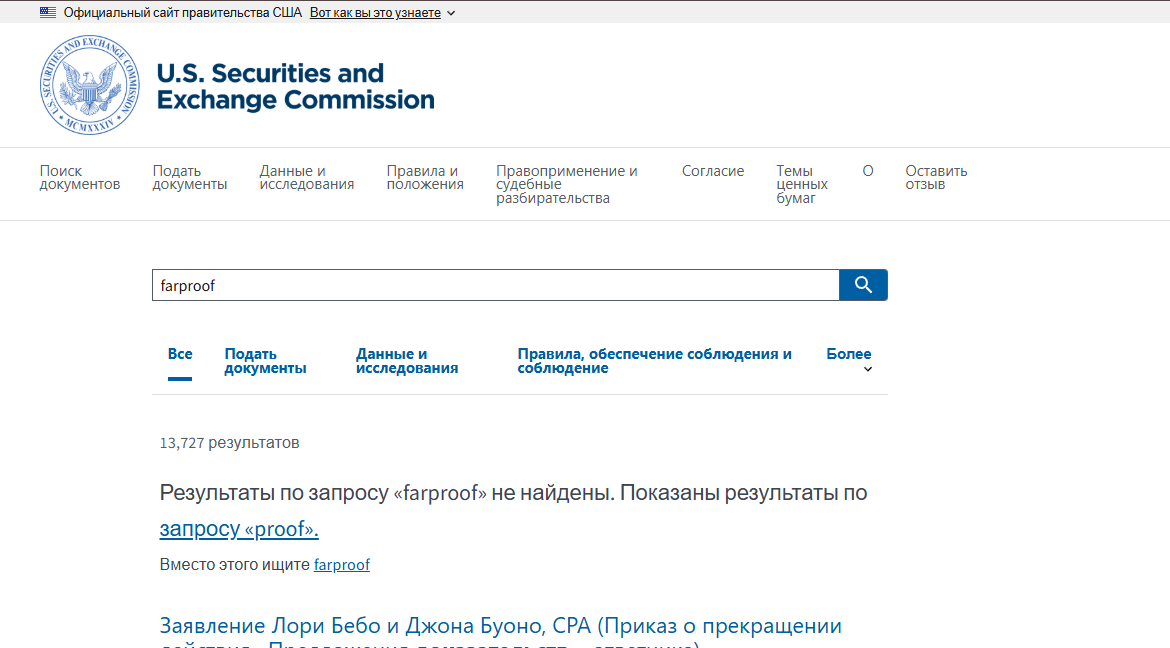Open "Темы ценных бумаг" menu item
The width and height of the screenshot is (1170, 648).
click(802, 185)
